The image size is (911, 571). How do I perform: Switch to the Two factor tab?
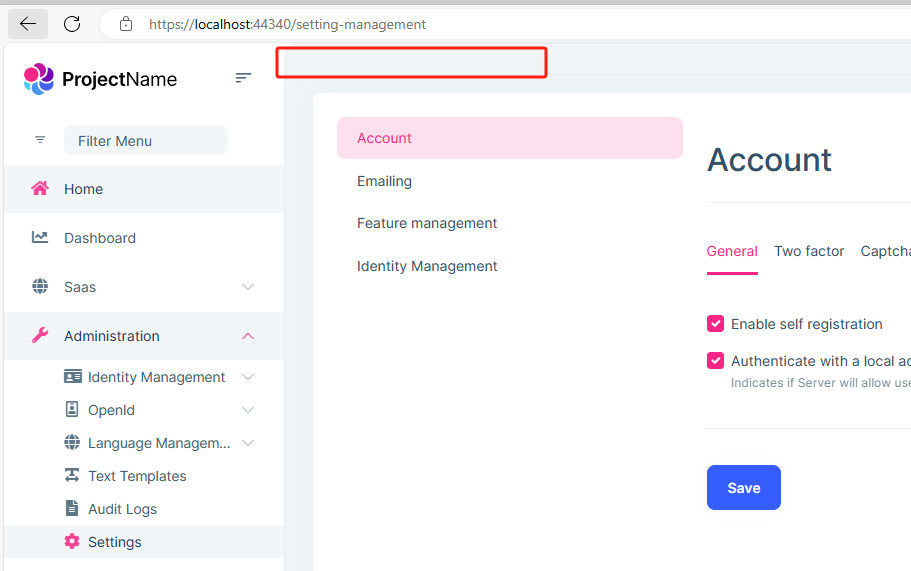(x=809, y=252)
